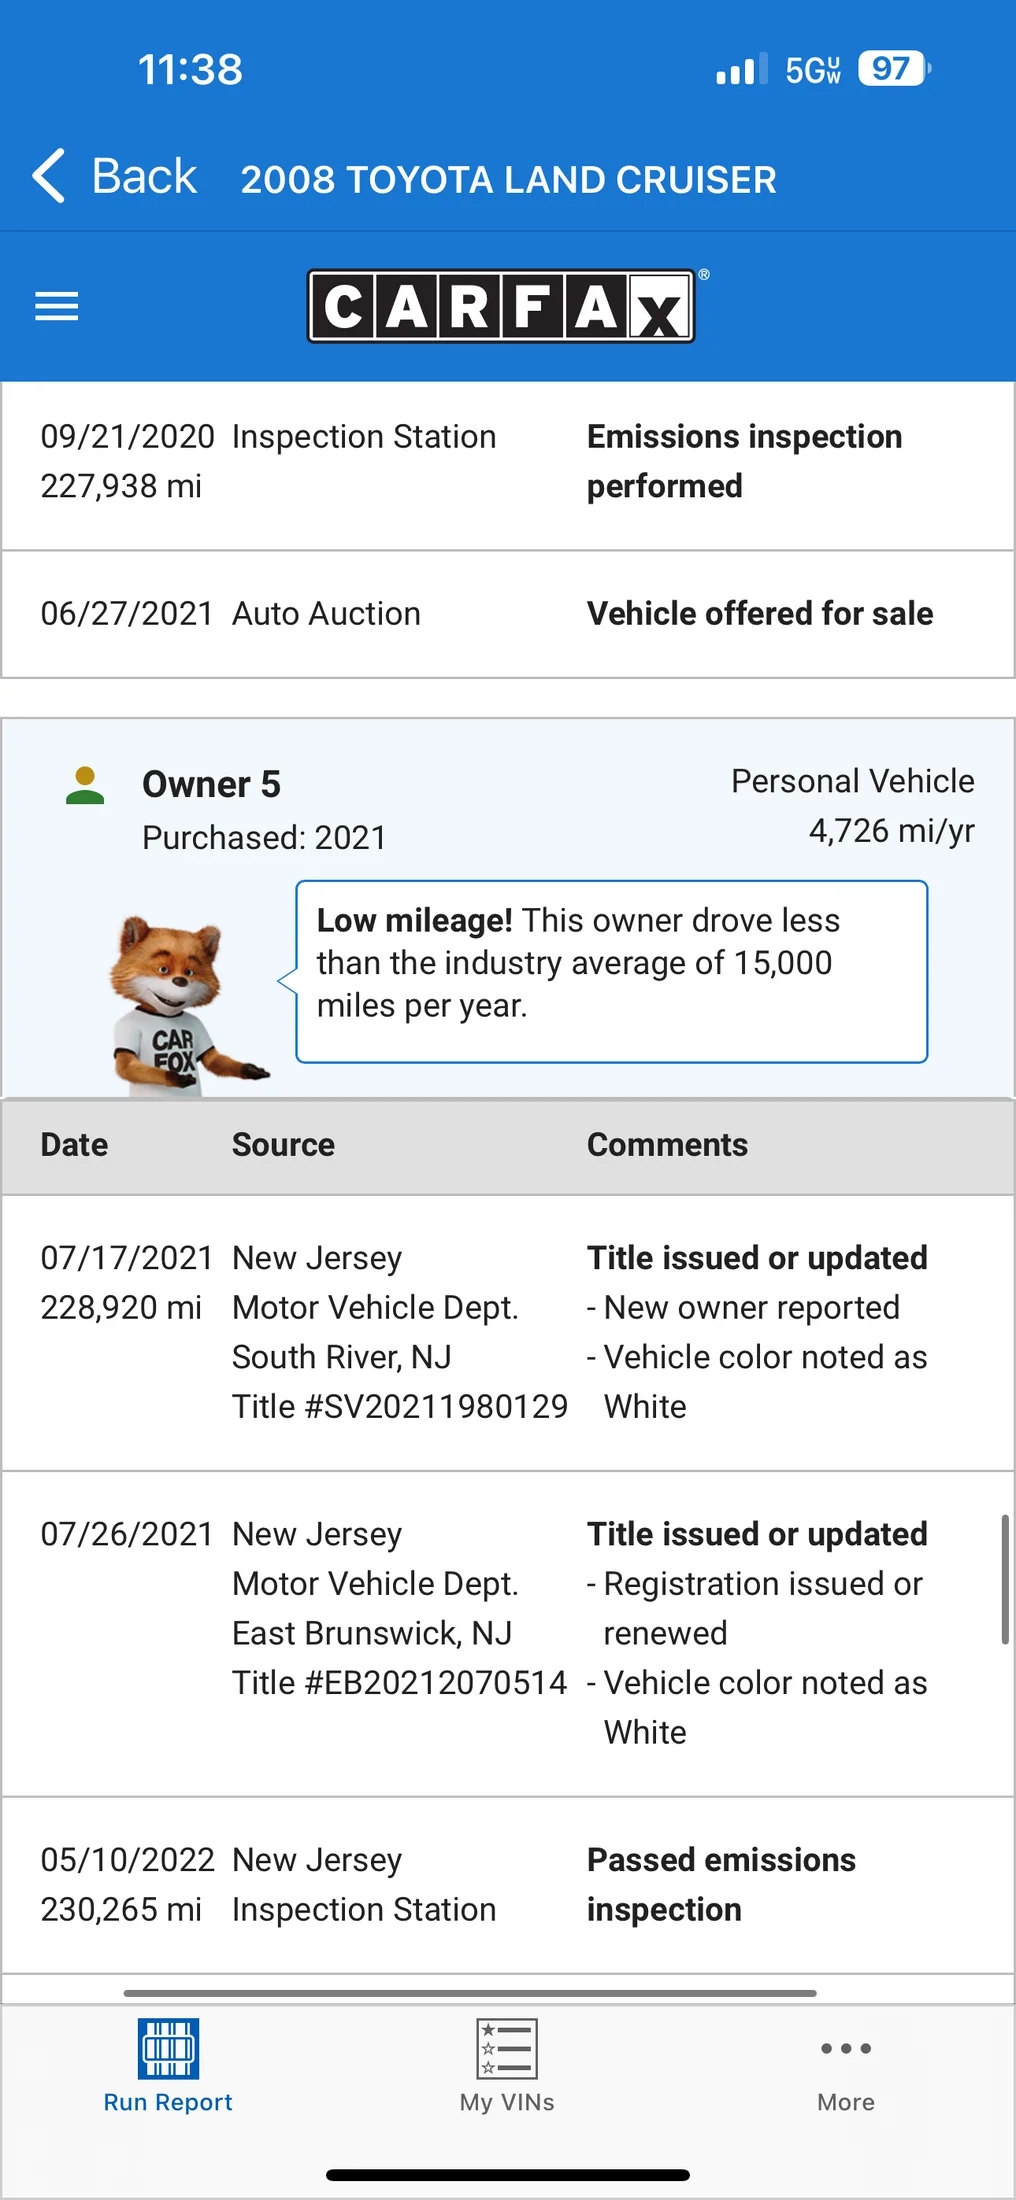Image resolution: width=1016 pixels, height=2200 pixels.
Task: Tap the Owner 5 person icon
Action: [85, 786]
